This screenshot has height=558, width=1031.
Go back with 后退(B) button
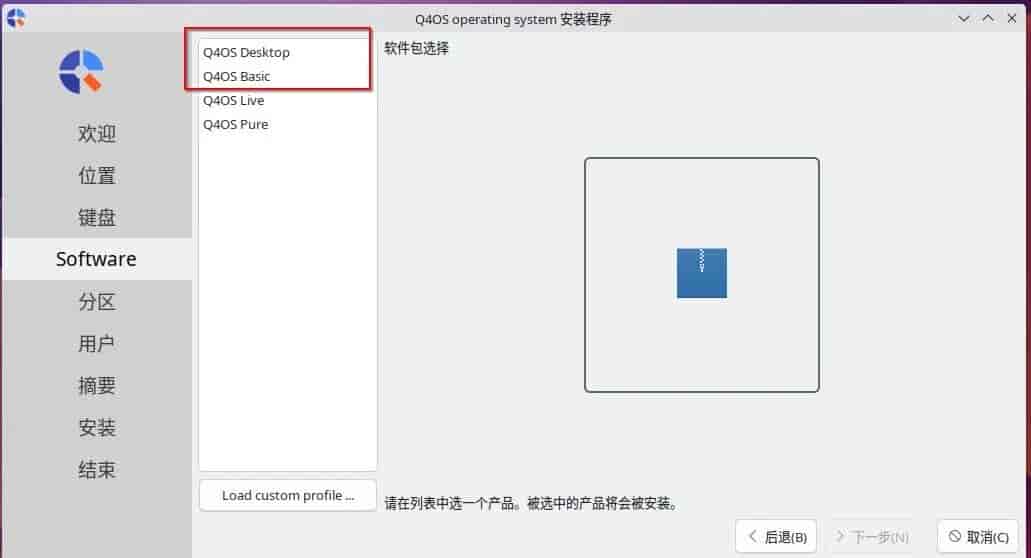[x=776, y=537]
